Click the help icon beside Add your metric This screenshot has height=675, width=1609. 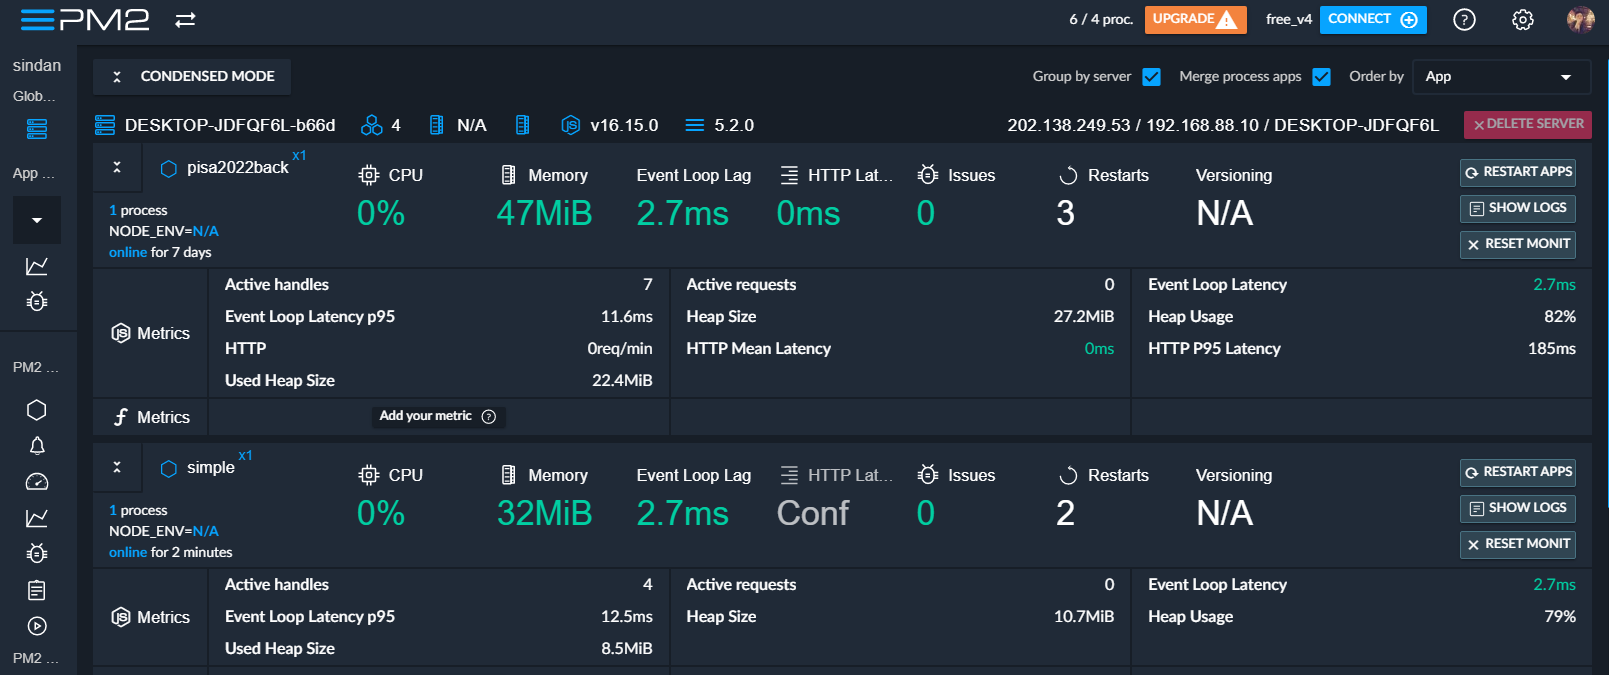(489, 416)
